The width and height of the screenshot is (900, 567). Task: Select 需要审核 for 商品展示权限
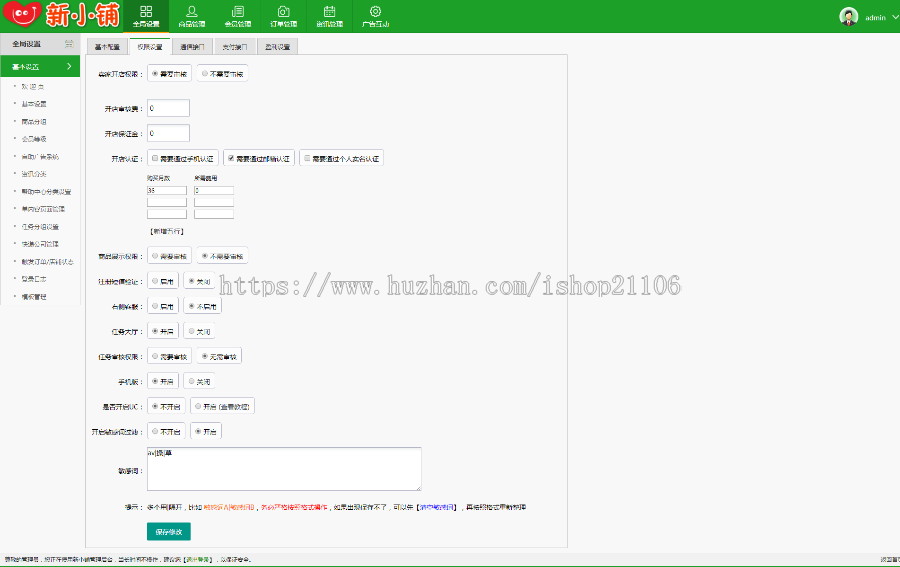pyautogui.click(x=155, y=256)
